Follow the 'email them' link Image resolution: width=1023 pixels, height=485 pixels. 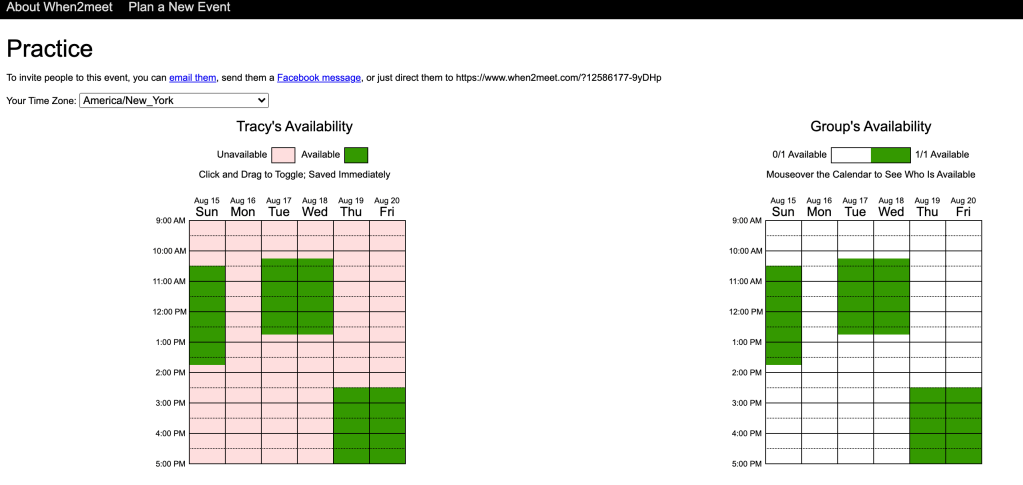[x=193, y=78]
